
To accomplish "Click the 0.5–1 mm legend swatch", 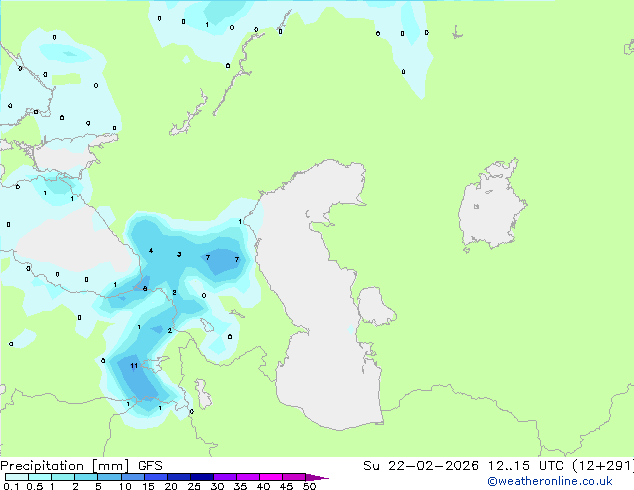I will (x=40, y=477).
